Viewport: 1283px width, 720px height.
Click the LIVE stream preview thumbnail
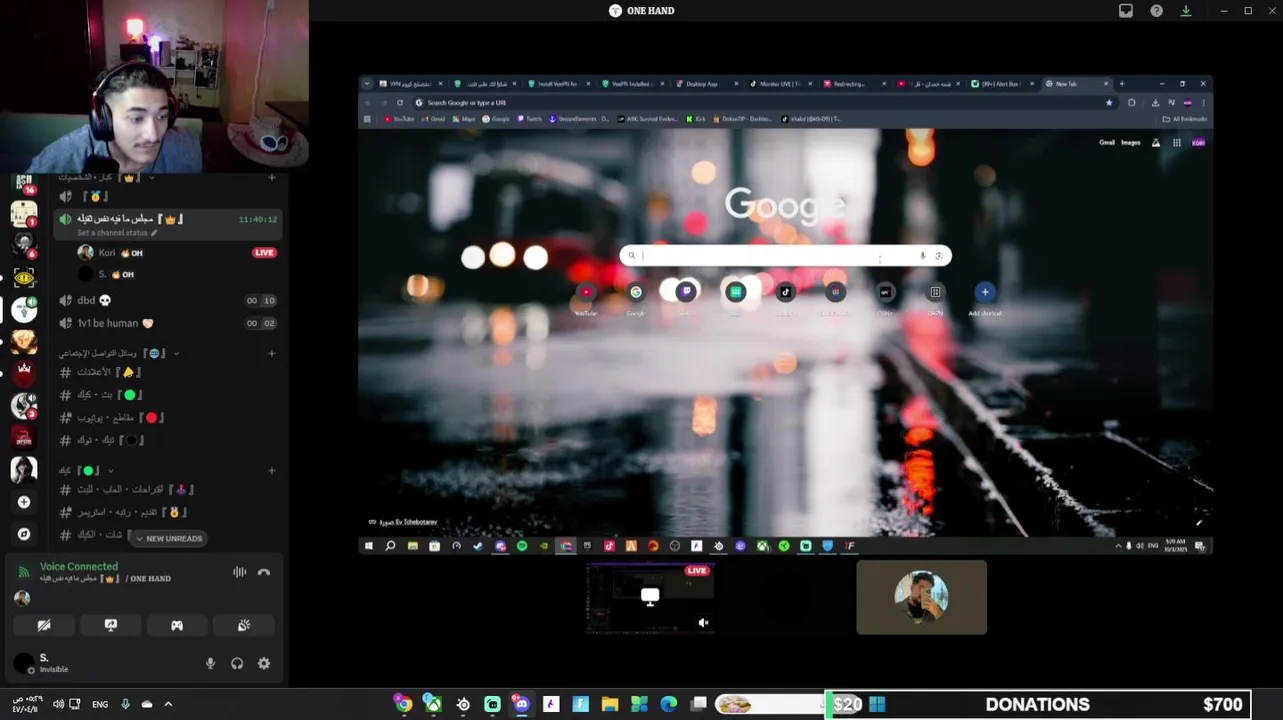click(650, 598)
